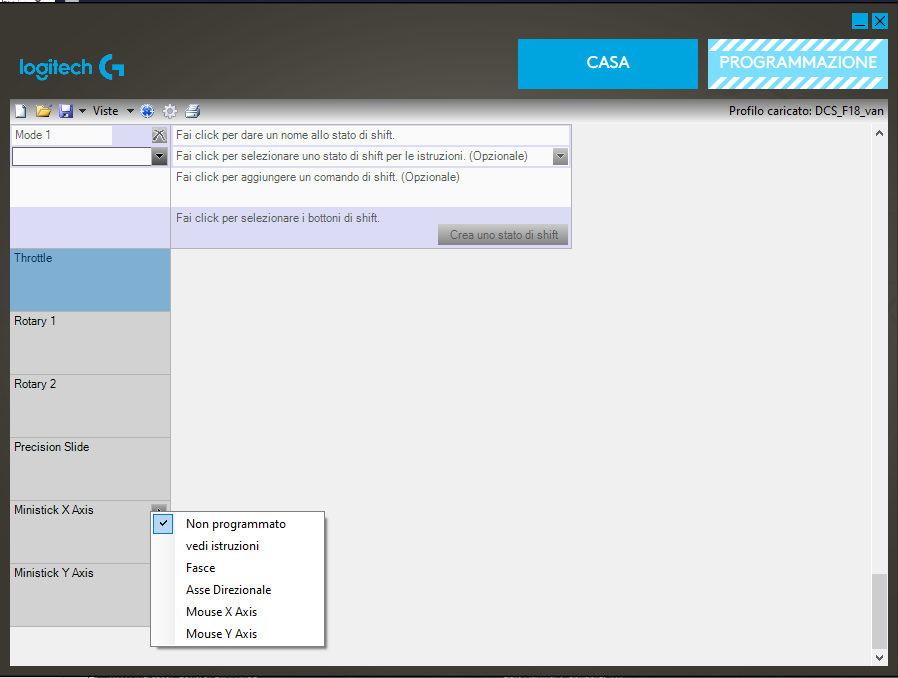898x678 pixels.
Task: Expand the arrow right of Viste
Action: (x=130, y=111)
